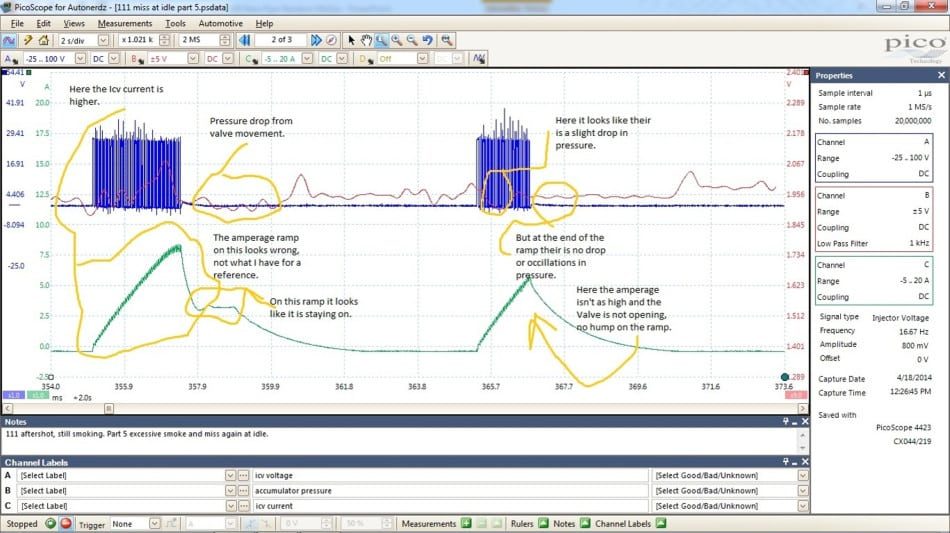
Task: Click the auto setup lightning icon
Action: [28, 41]
